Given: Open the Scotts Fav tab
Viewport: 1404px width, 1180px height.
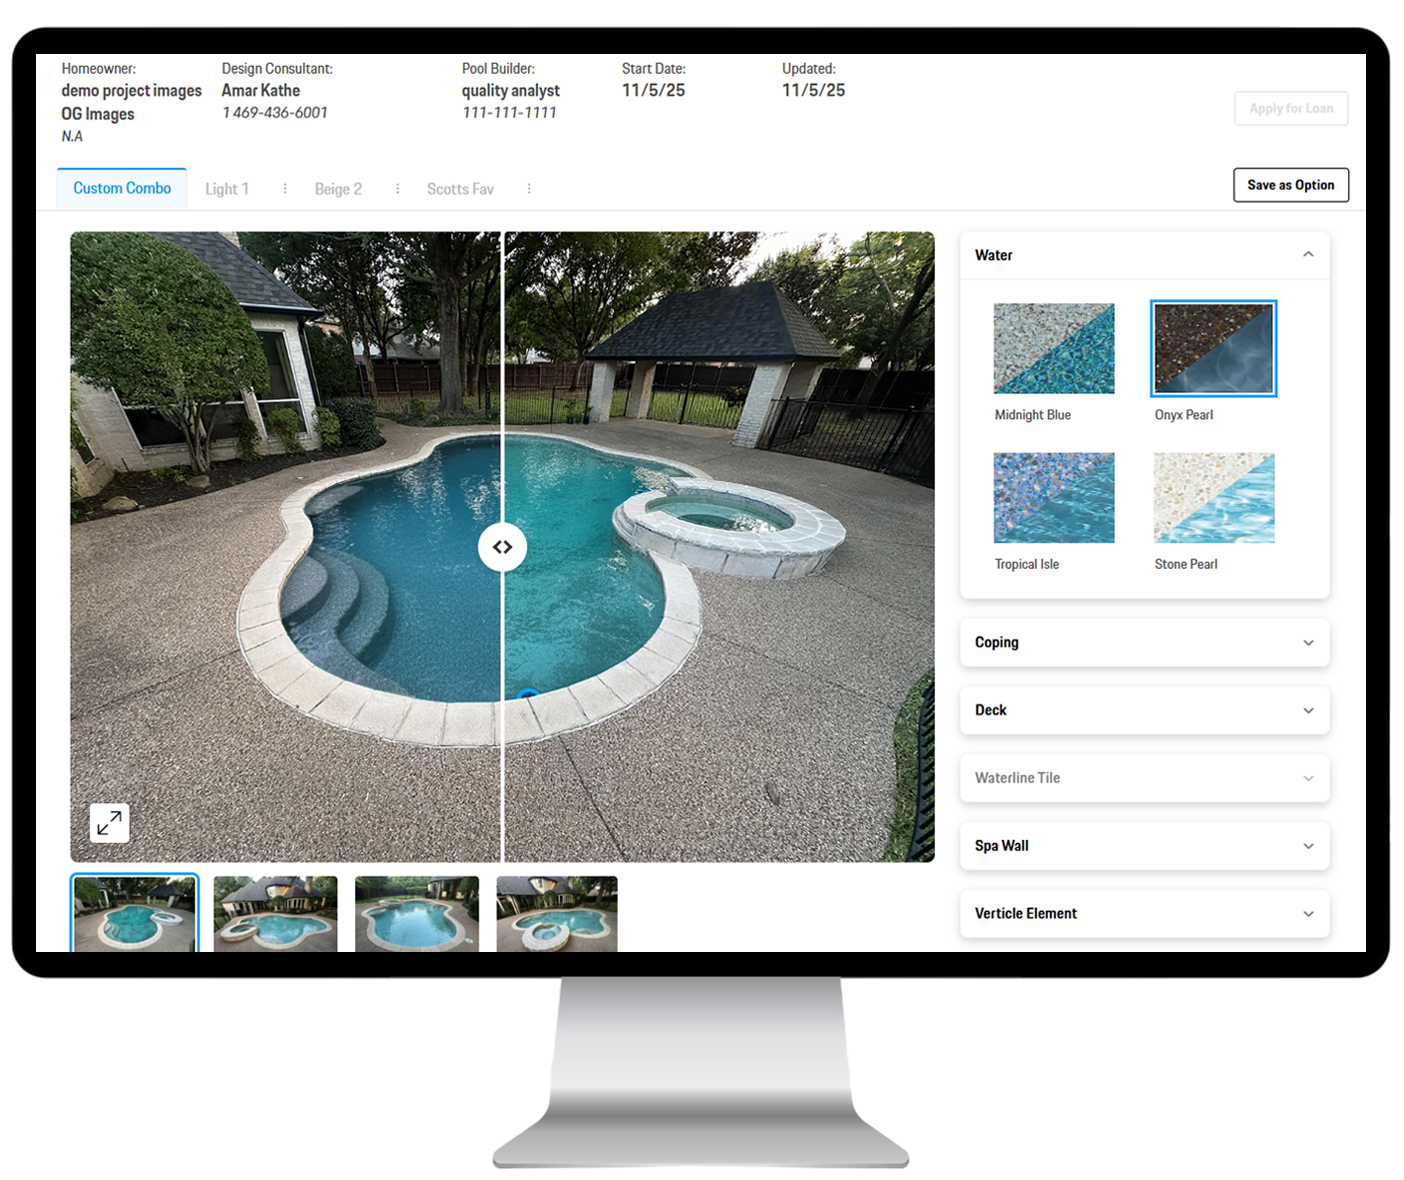Looking at the screenshot, I should coord(460,189).
